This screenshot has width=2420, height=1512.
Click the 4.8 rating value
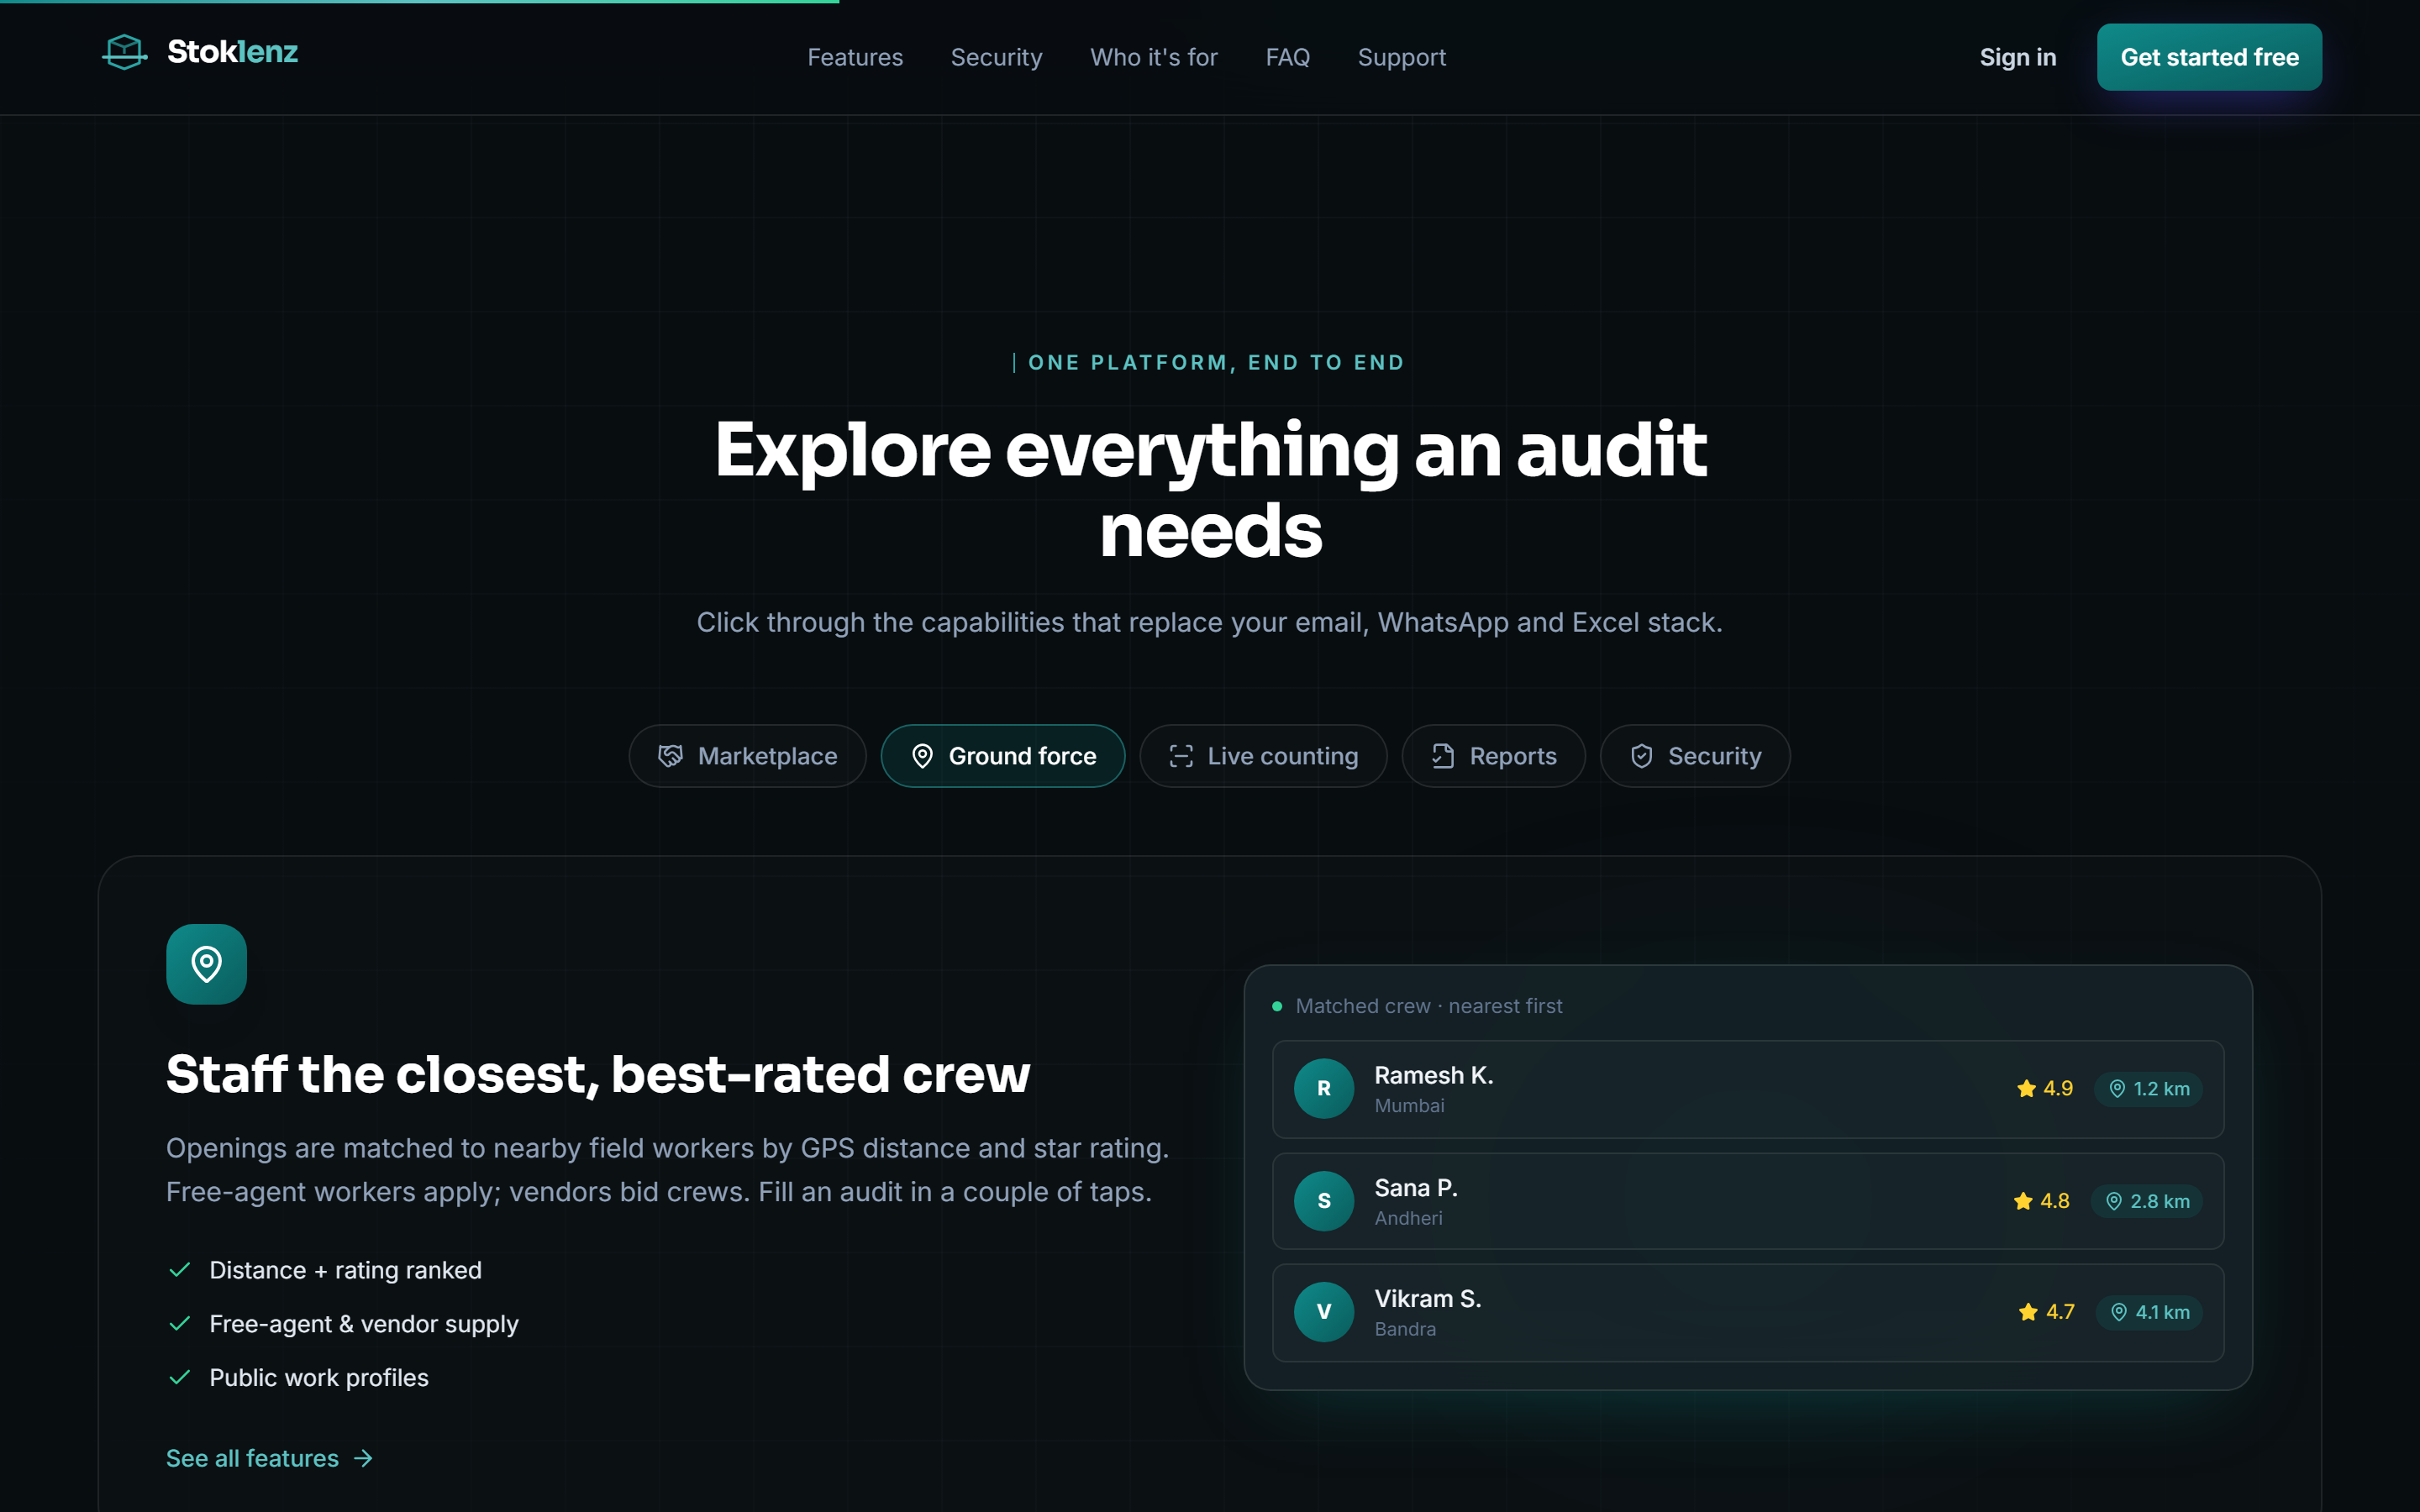(x=2054, y=1201)
